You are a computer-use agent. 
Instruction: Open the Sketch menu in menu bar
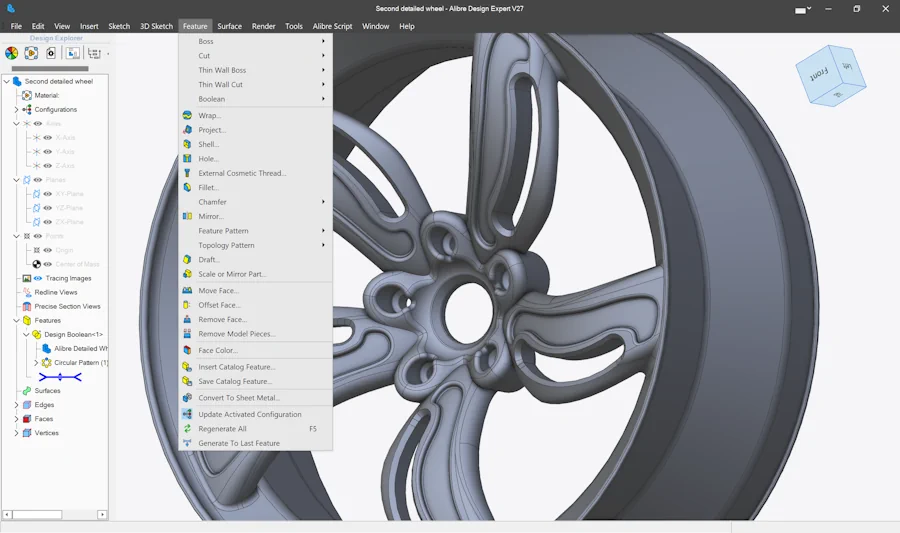click(119, 26)
